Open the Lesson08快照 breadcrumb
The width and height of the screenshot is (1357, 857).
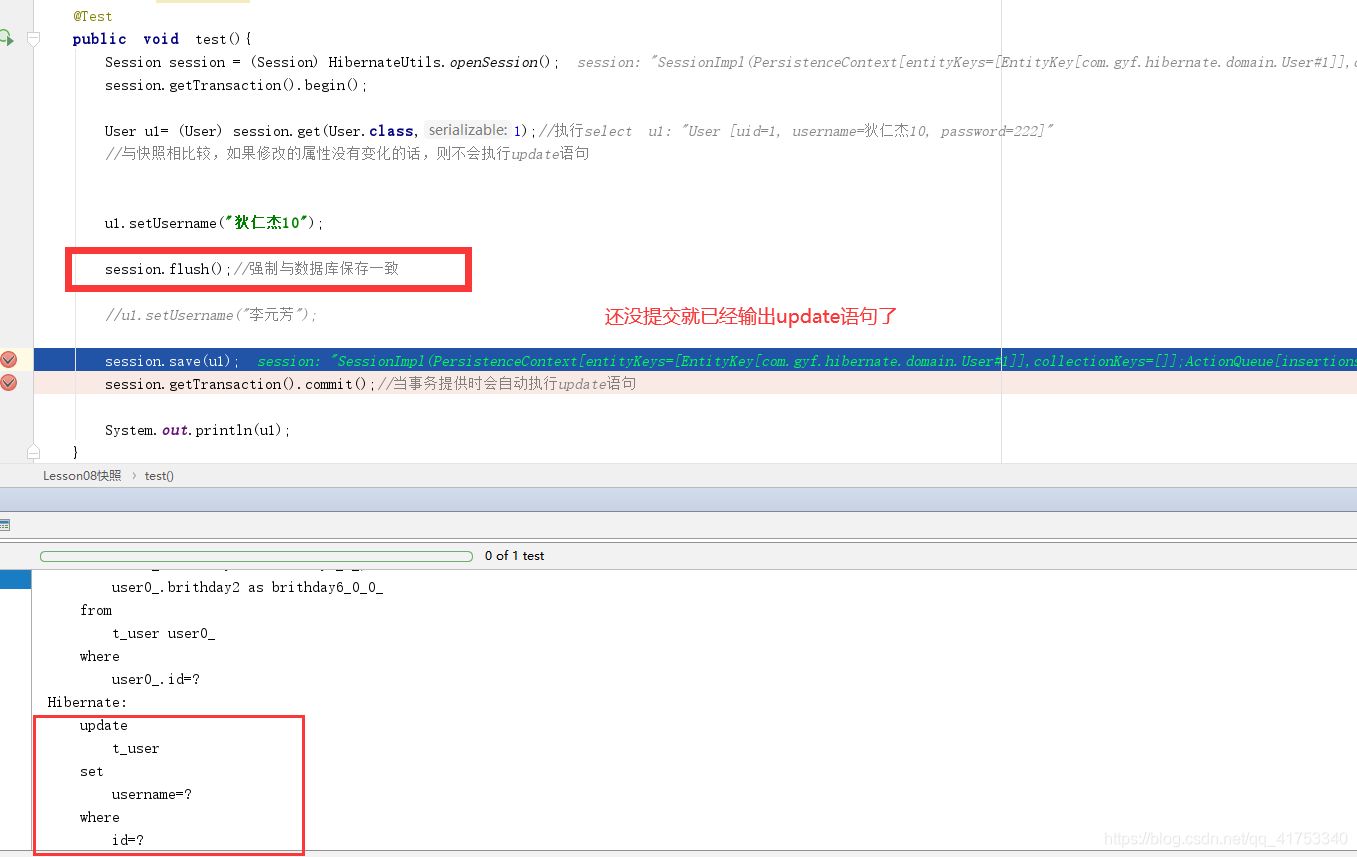pos(82,476)
